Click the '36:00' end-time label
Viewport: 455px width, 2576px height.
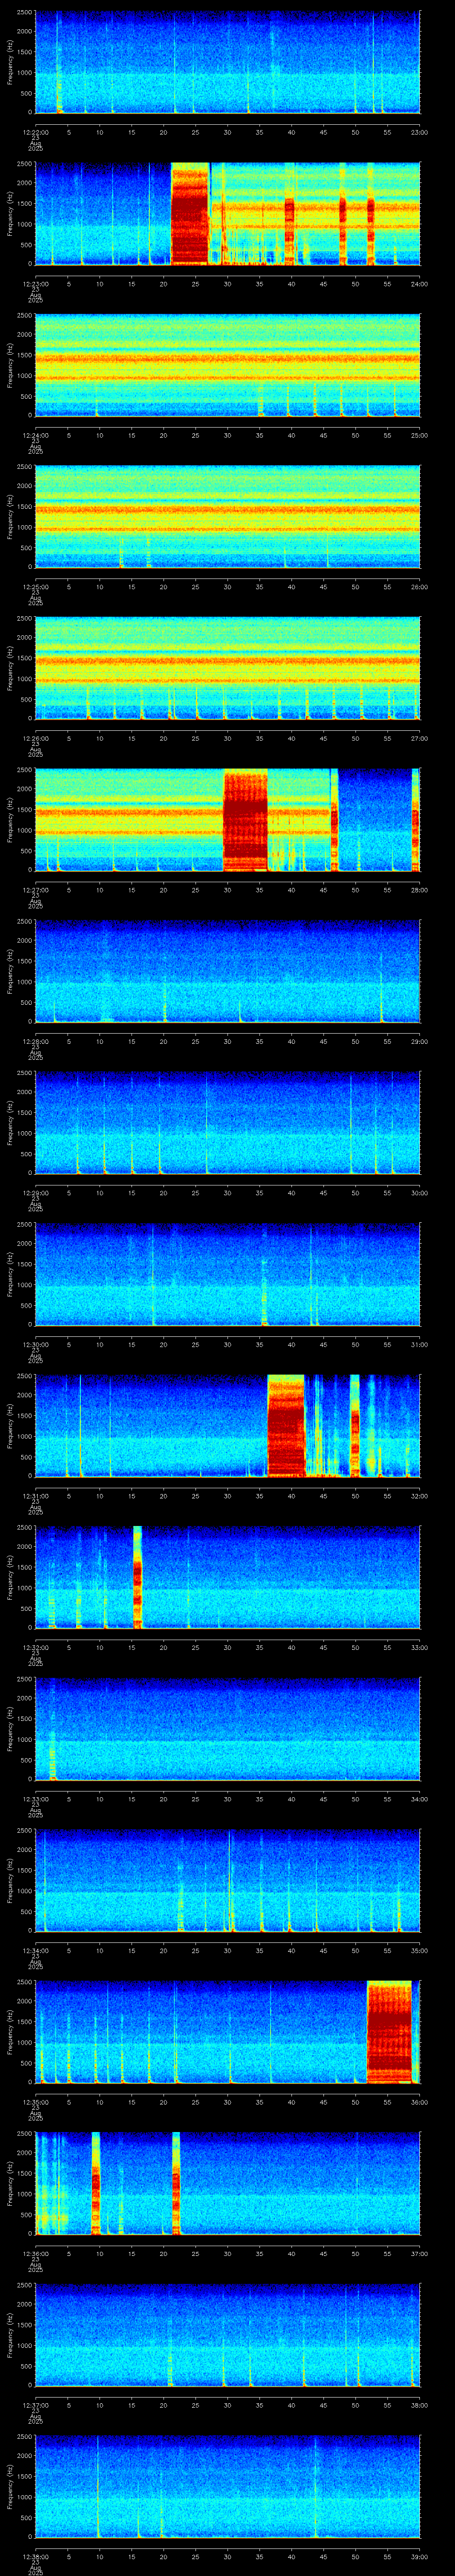tap(419, 2101)
